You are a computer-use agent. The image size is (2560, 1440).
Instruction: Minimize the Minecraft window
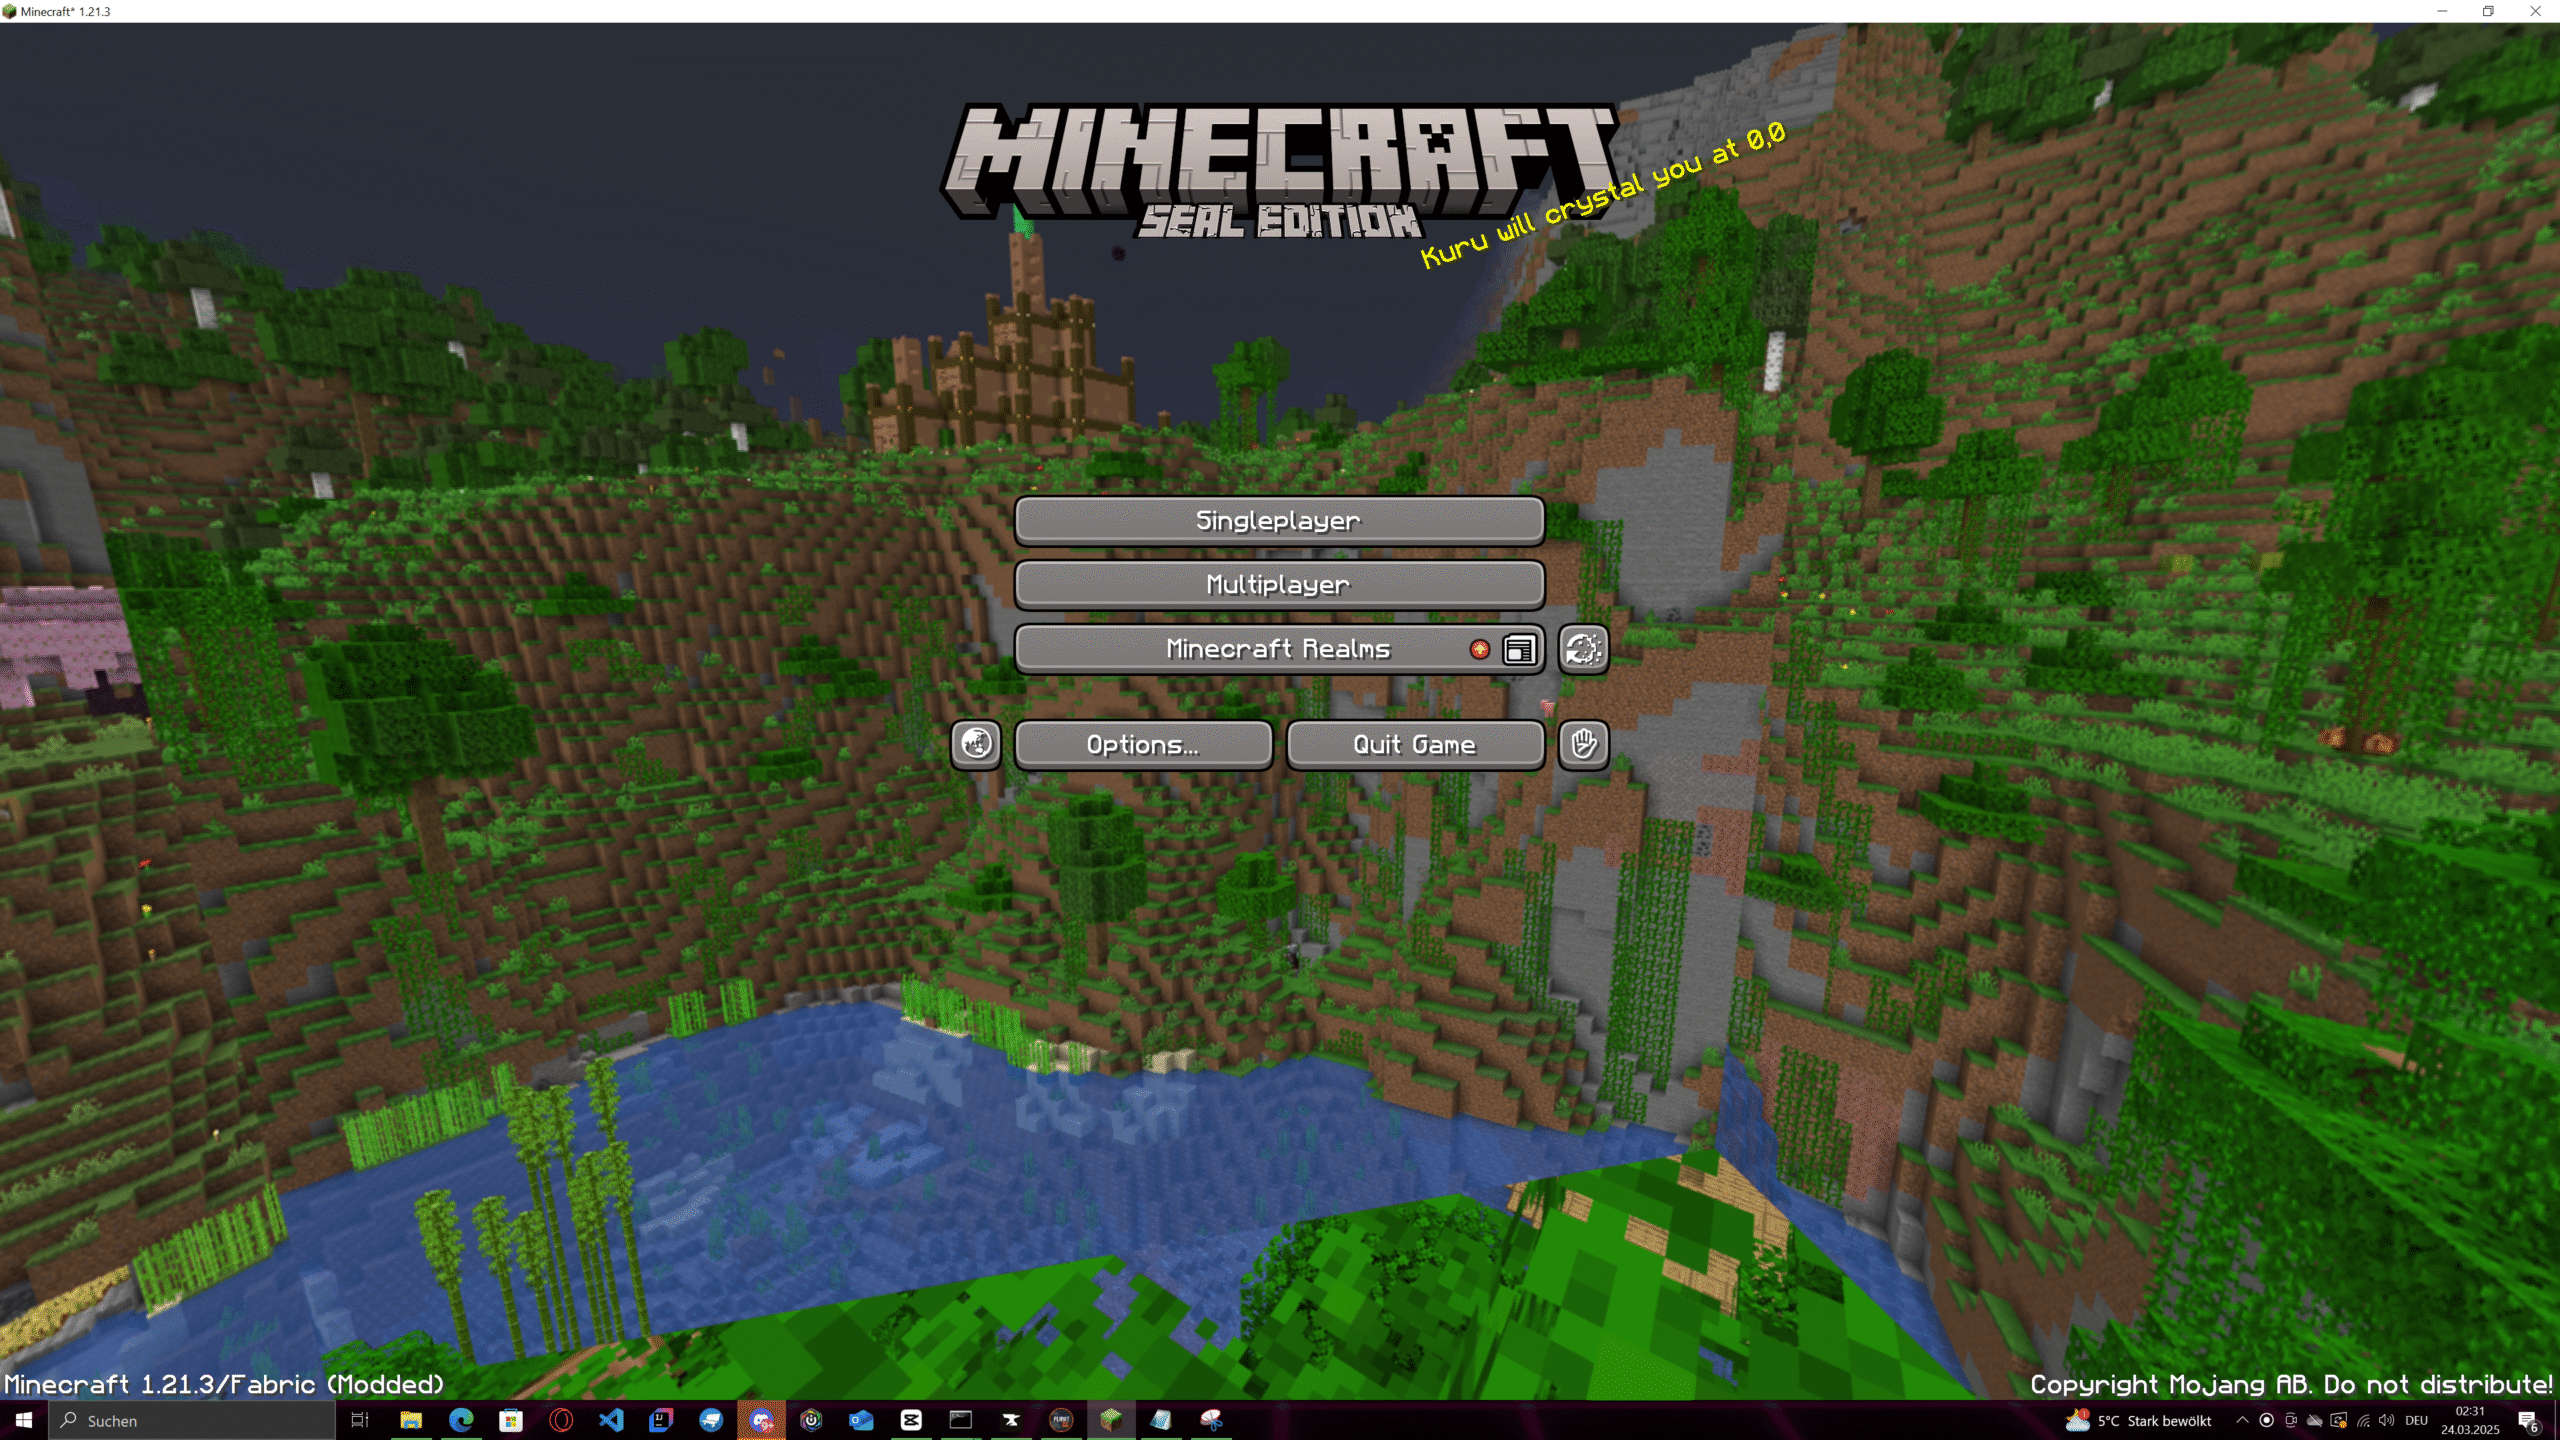point(2442,11)
